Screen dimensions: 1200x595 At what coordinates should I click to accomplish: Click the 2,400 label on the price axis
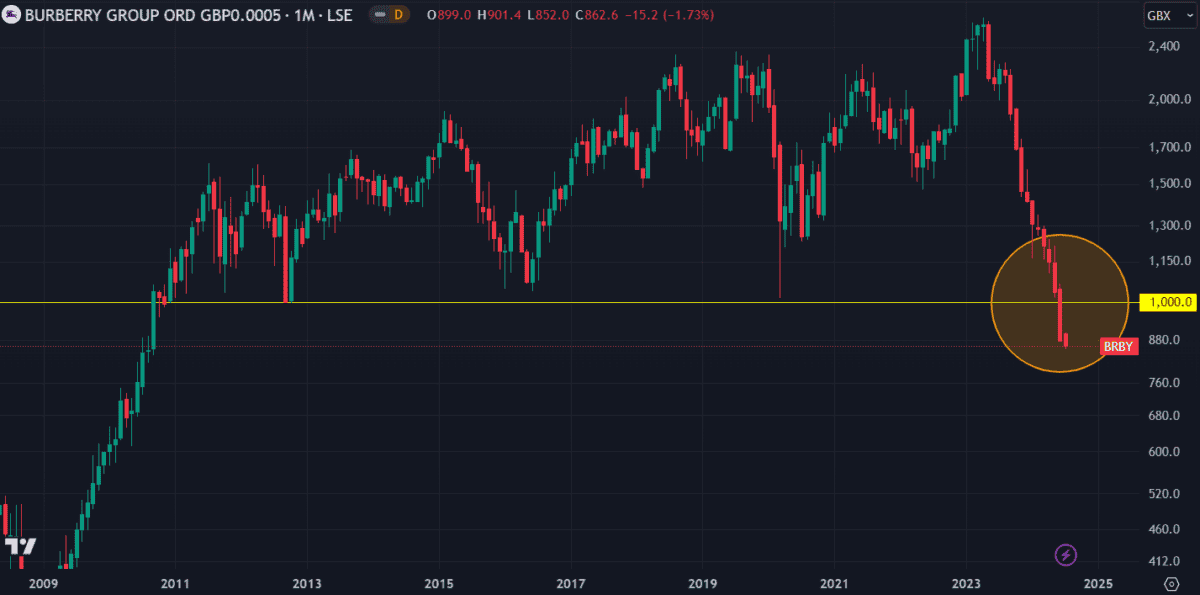click(1167, 47)
